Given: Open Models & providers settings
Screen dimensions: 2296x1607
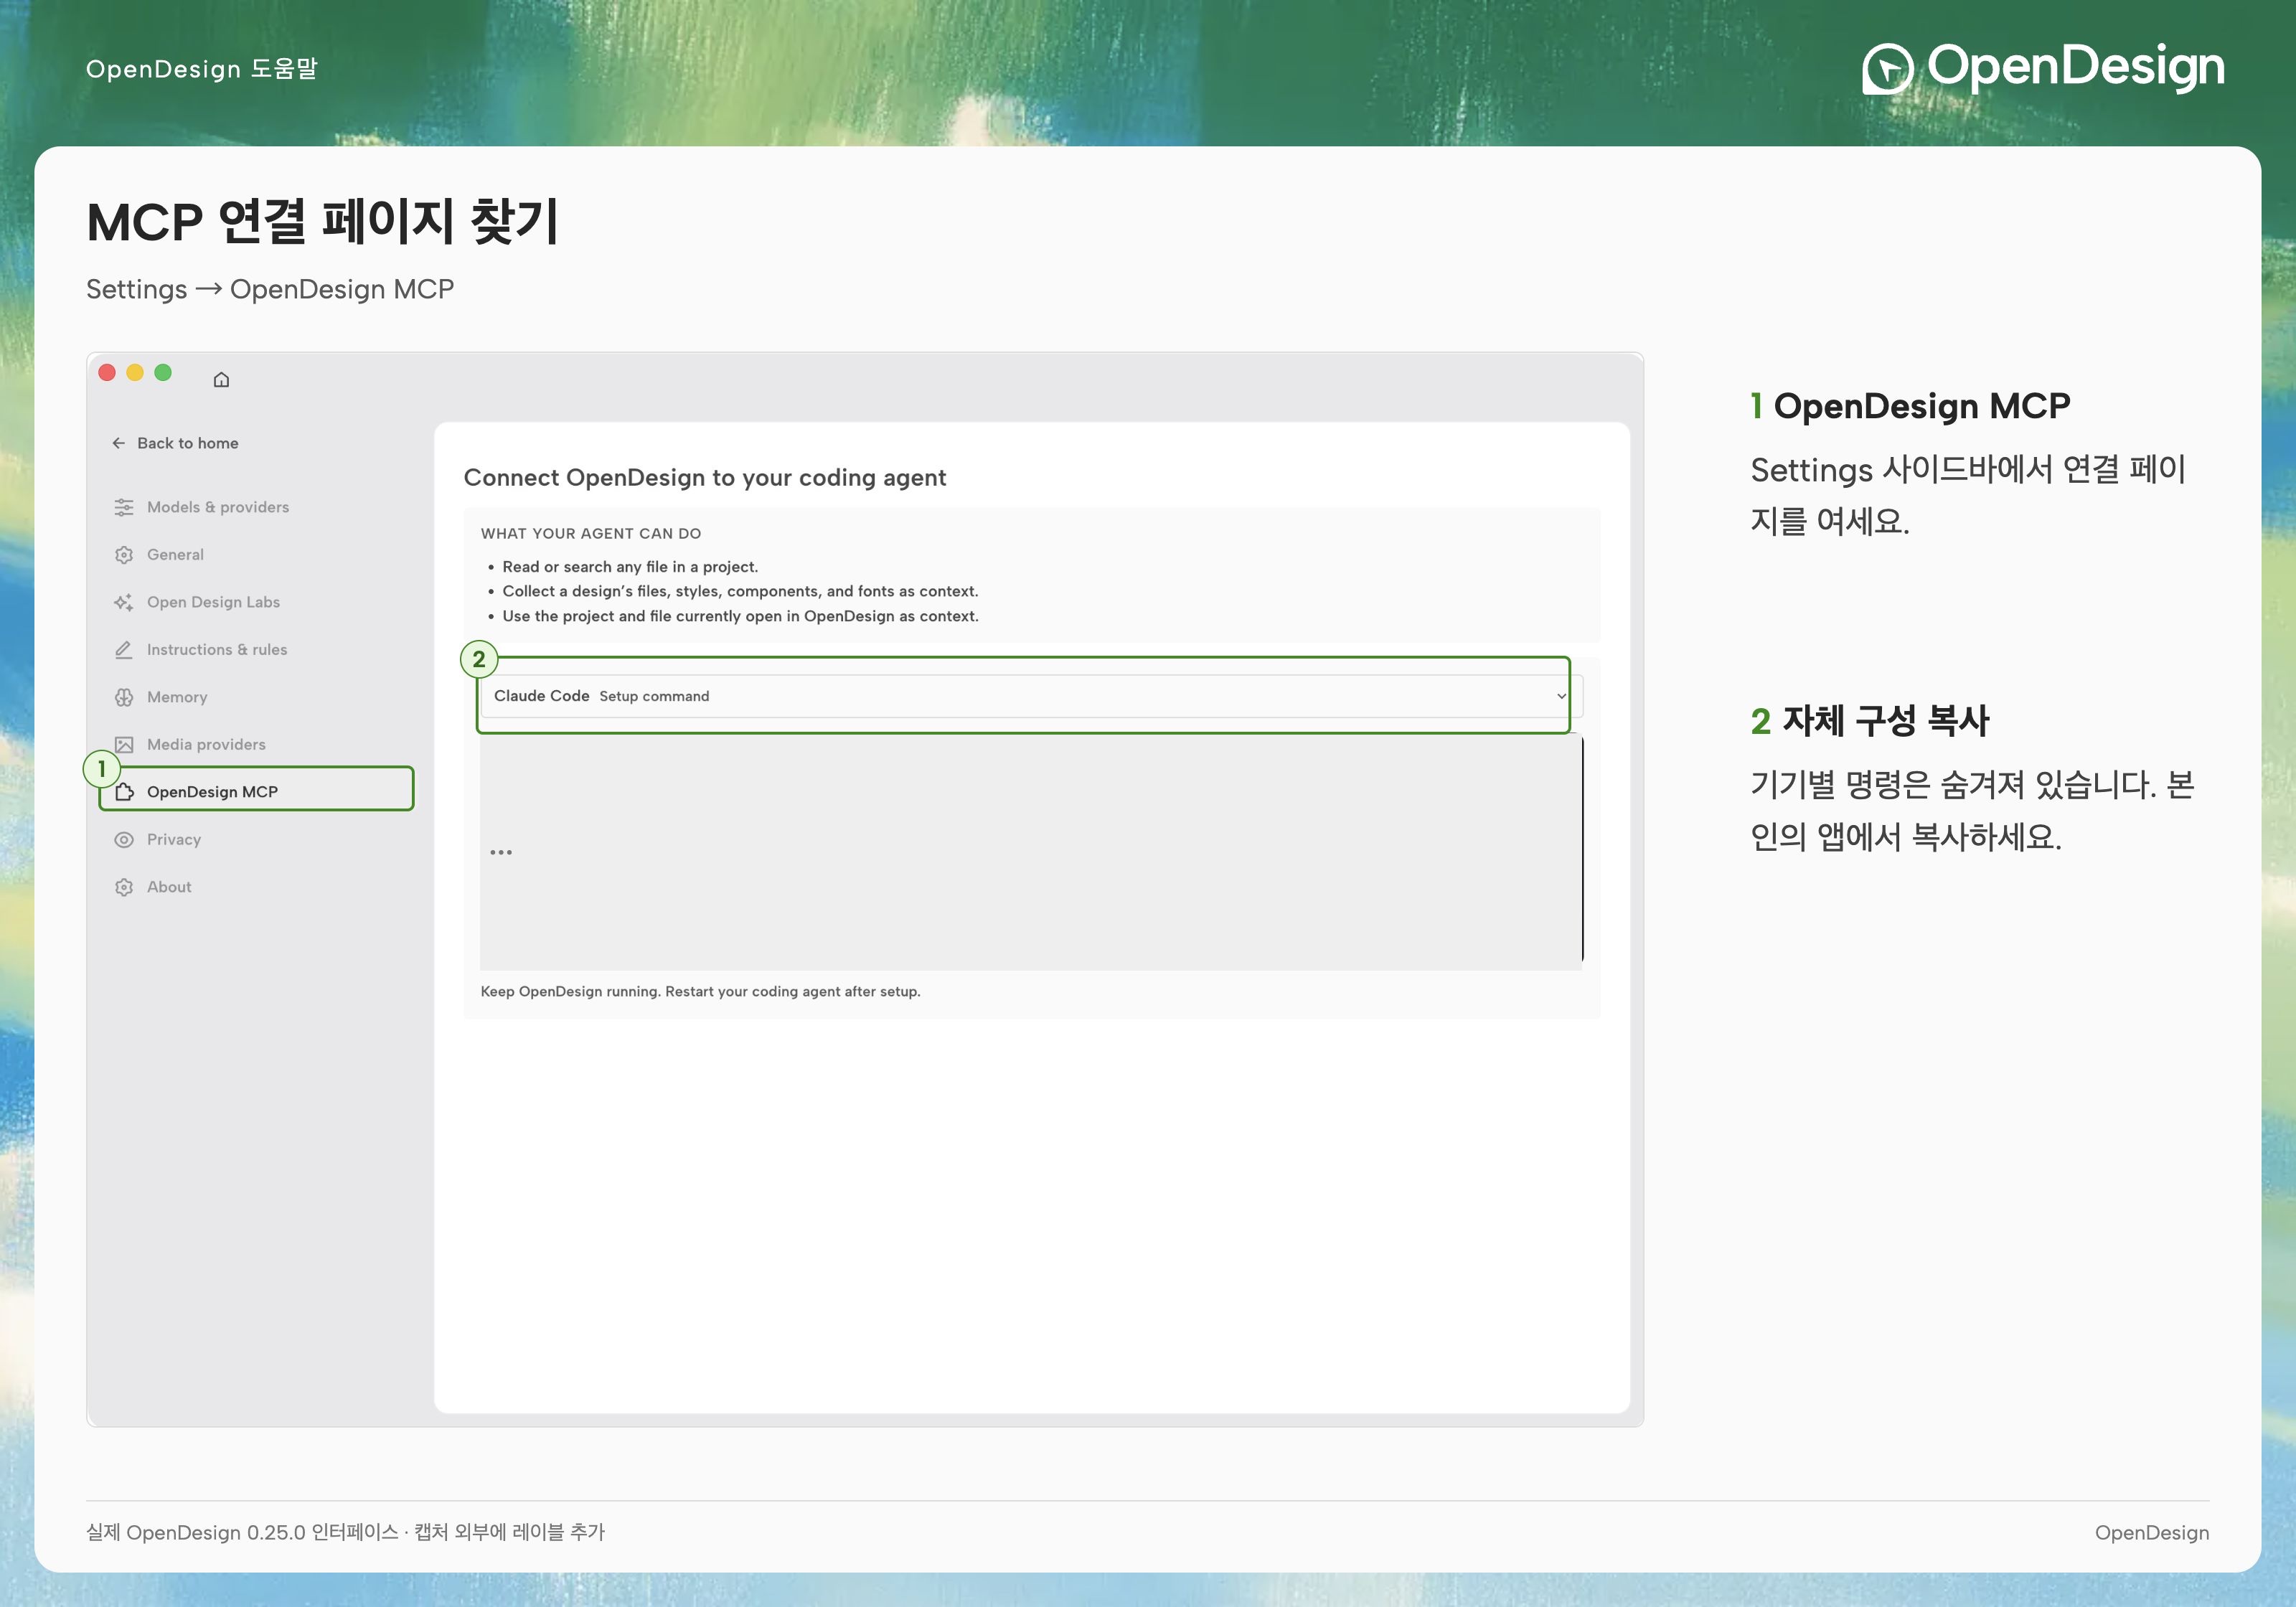Looking at the screenshot, I should (257, 507).
